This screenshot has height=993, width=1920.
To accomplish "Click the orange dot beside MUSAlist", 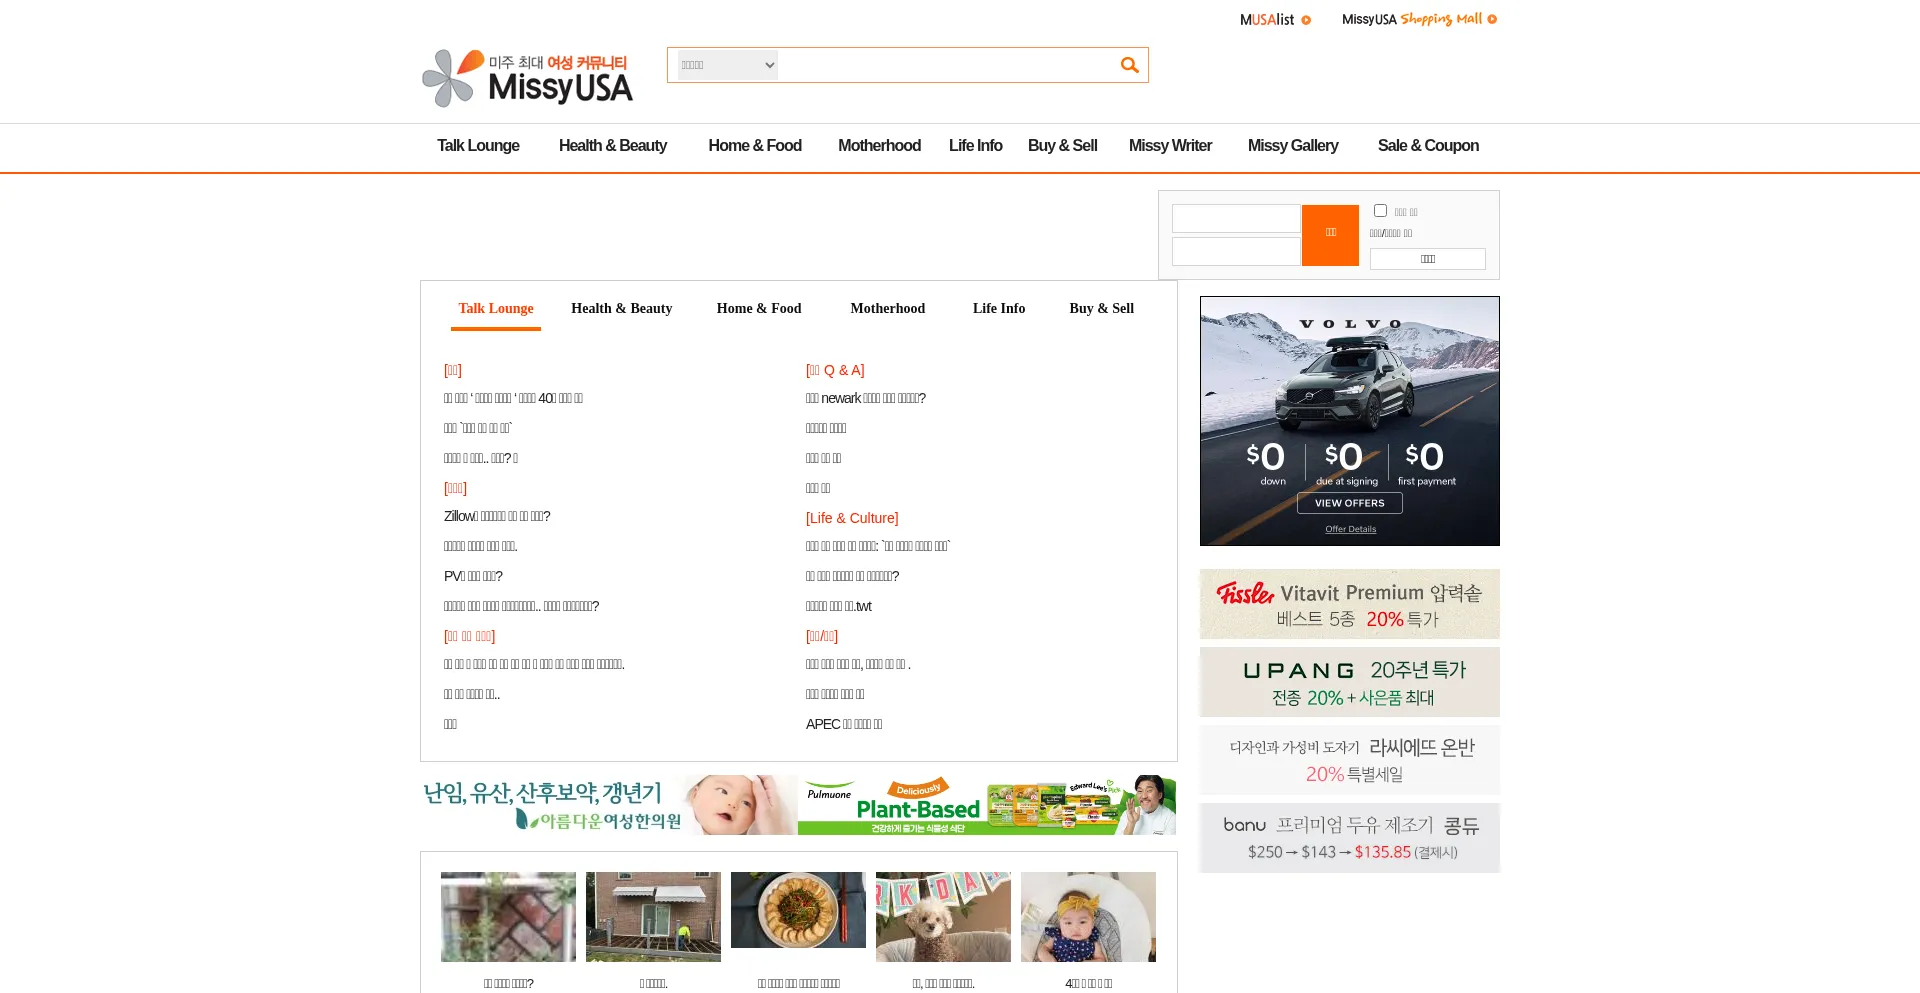I will coord(1306,20).
